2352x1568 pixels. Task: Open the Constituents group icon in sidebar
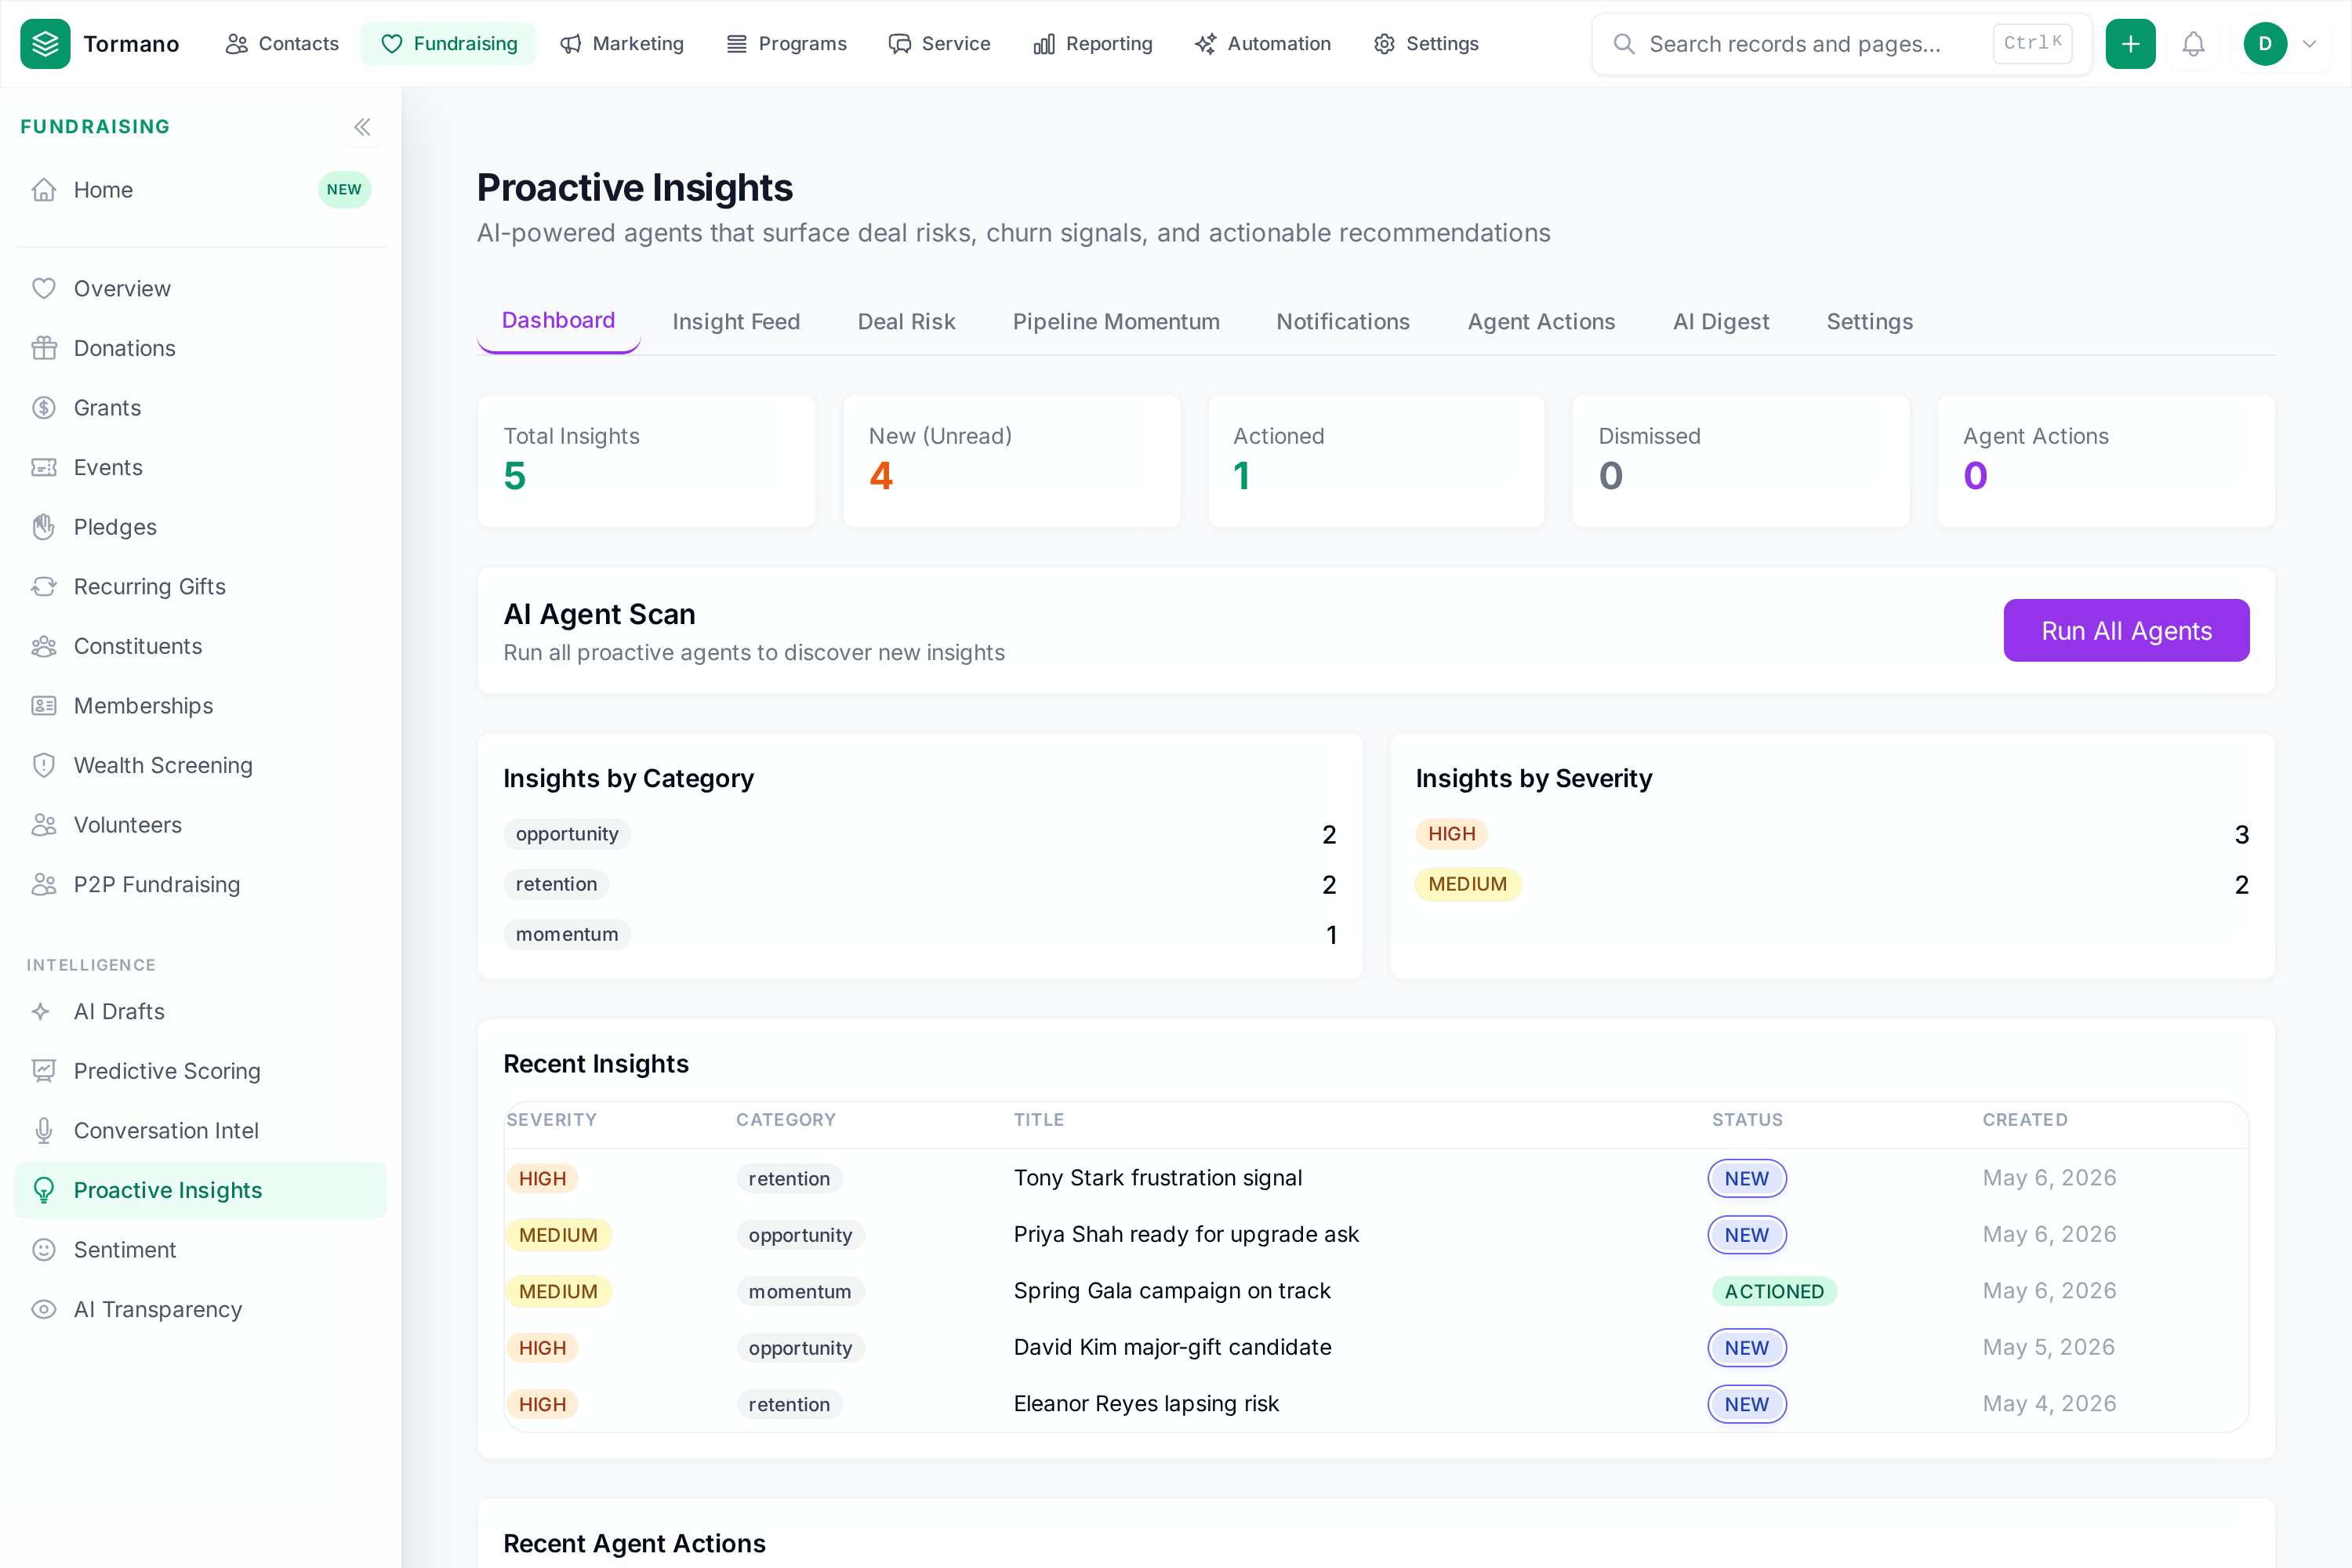click(44, 646)
